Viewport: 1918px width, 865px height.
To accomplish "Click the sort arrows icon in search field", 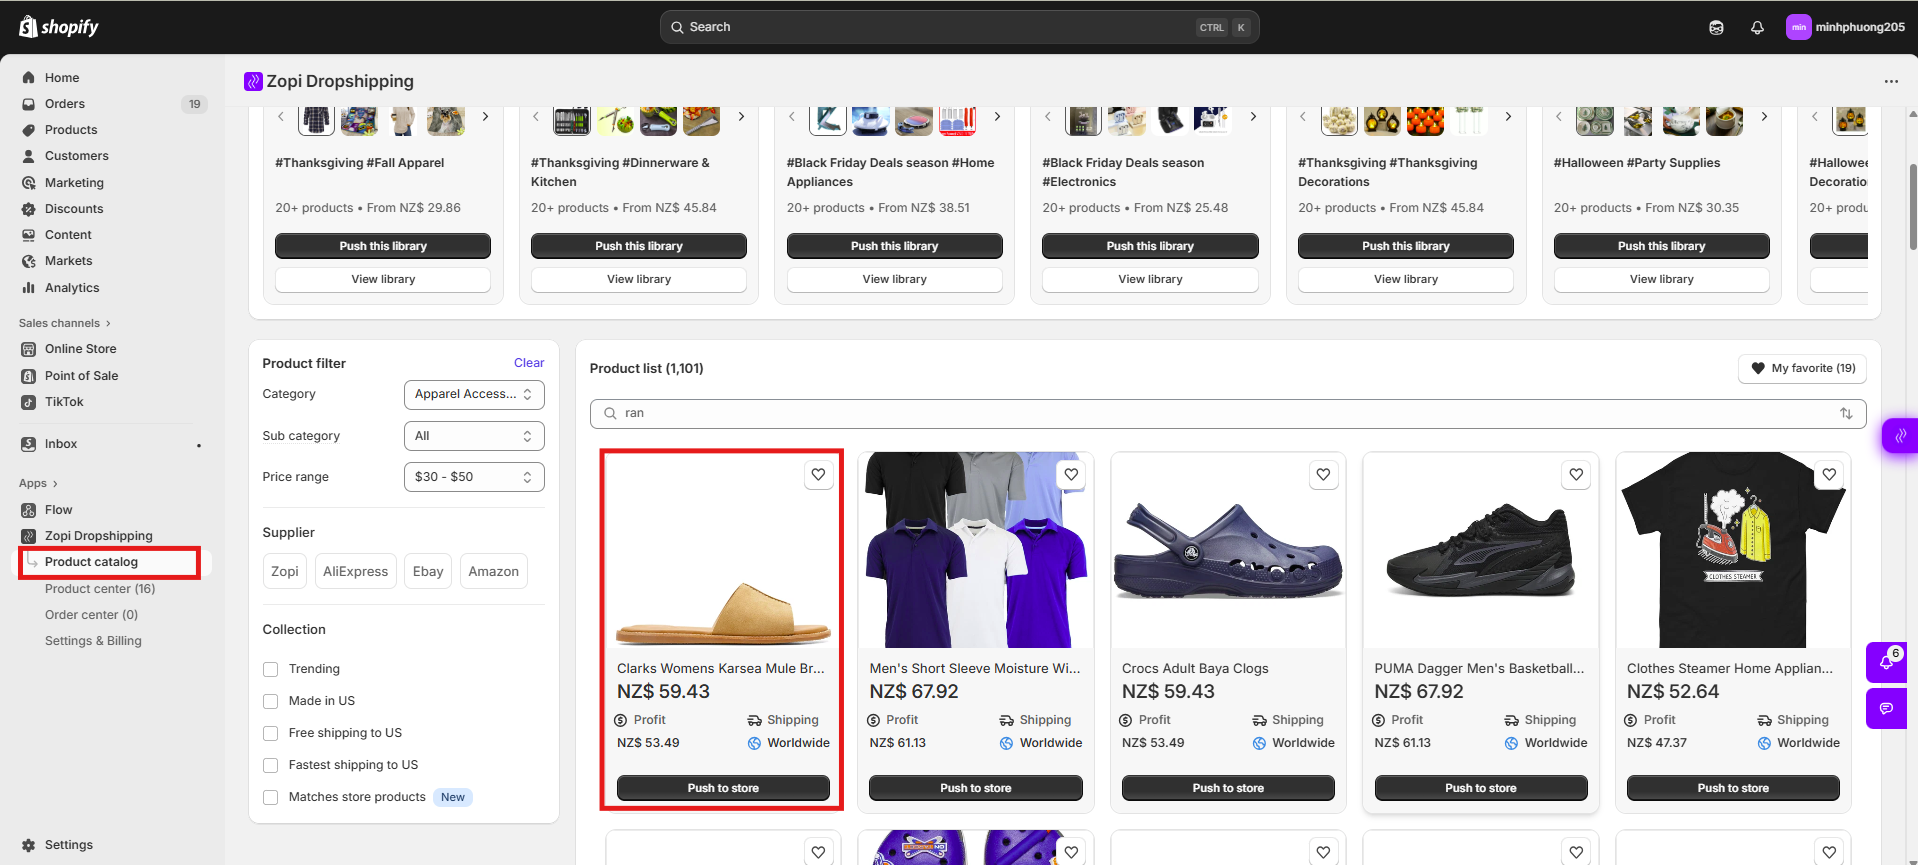I will pyautogui.click(x=1846, y=414).
